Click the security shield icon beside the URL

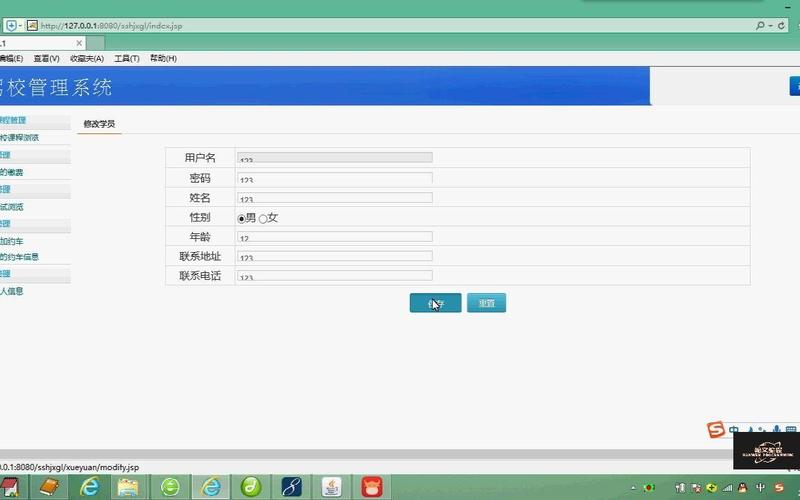(x=11, y=25)
